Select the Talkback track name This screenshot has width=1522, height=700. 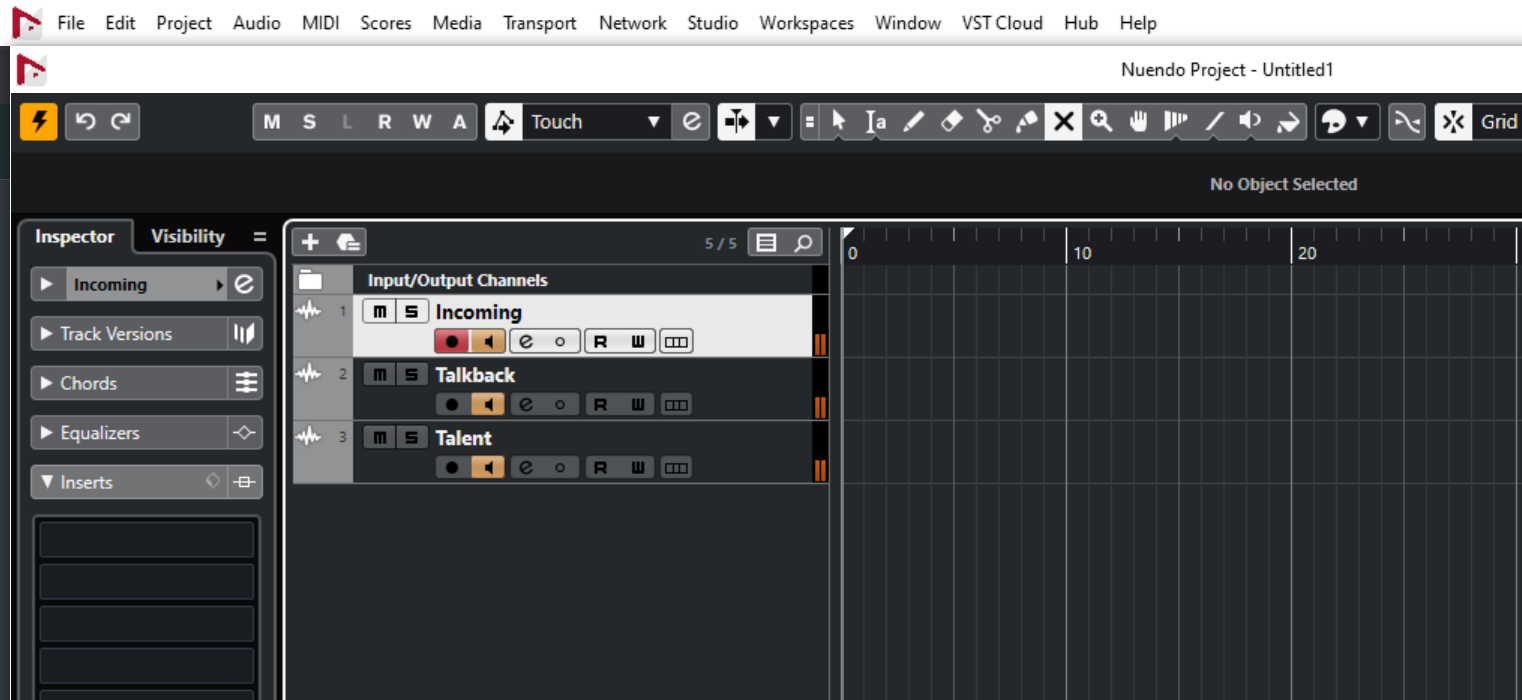pos(475,375)
